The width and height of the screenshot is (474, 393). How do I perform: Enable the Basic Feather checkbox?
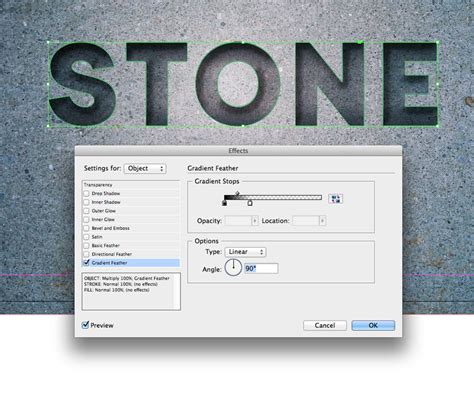click(86, 245)
